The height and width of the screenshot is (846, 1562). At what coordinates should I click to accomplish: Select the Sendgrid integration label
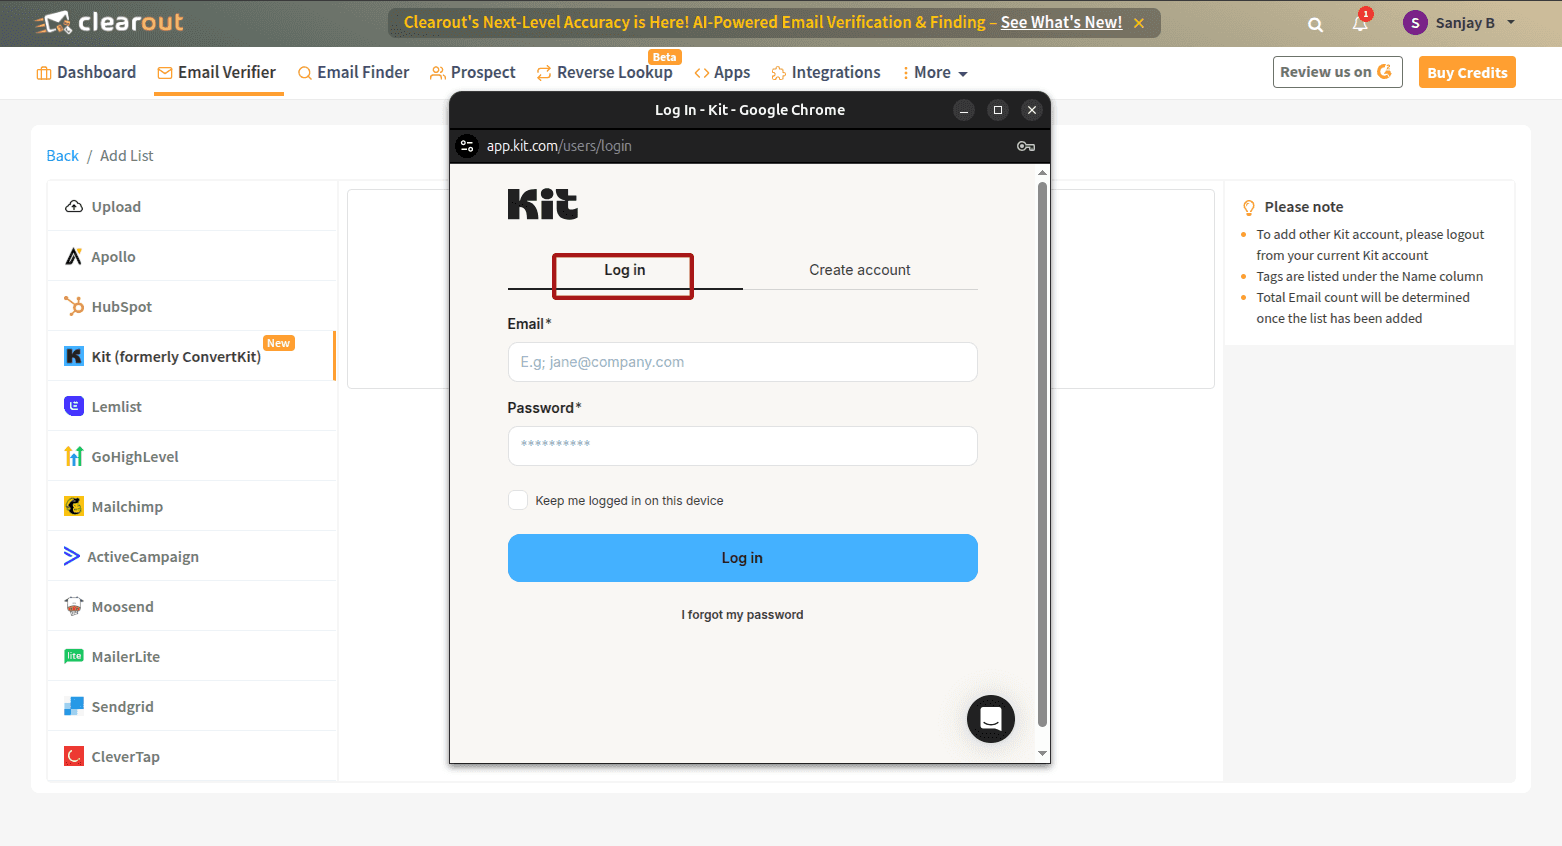pos(123,707)
